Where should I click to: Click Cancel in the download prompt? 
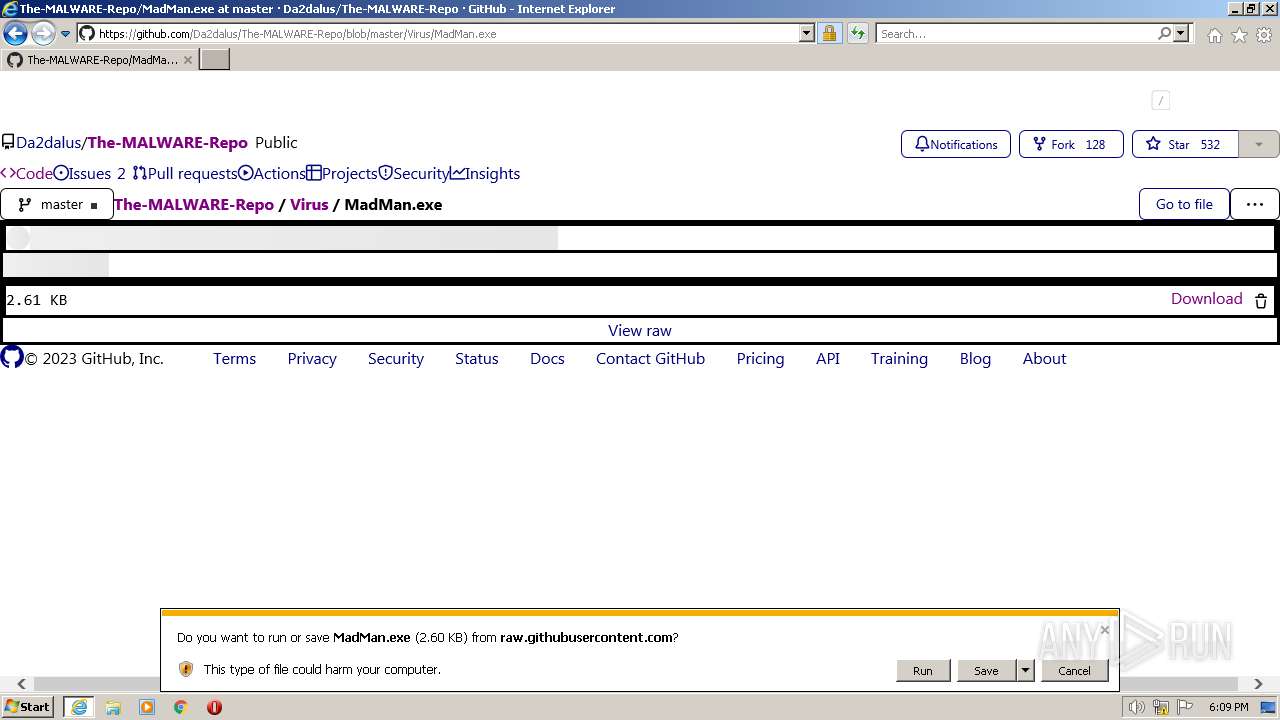[1075, 671]
